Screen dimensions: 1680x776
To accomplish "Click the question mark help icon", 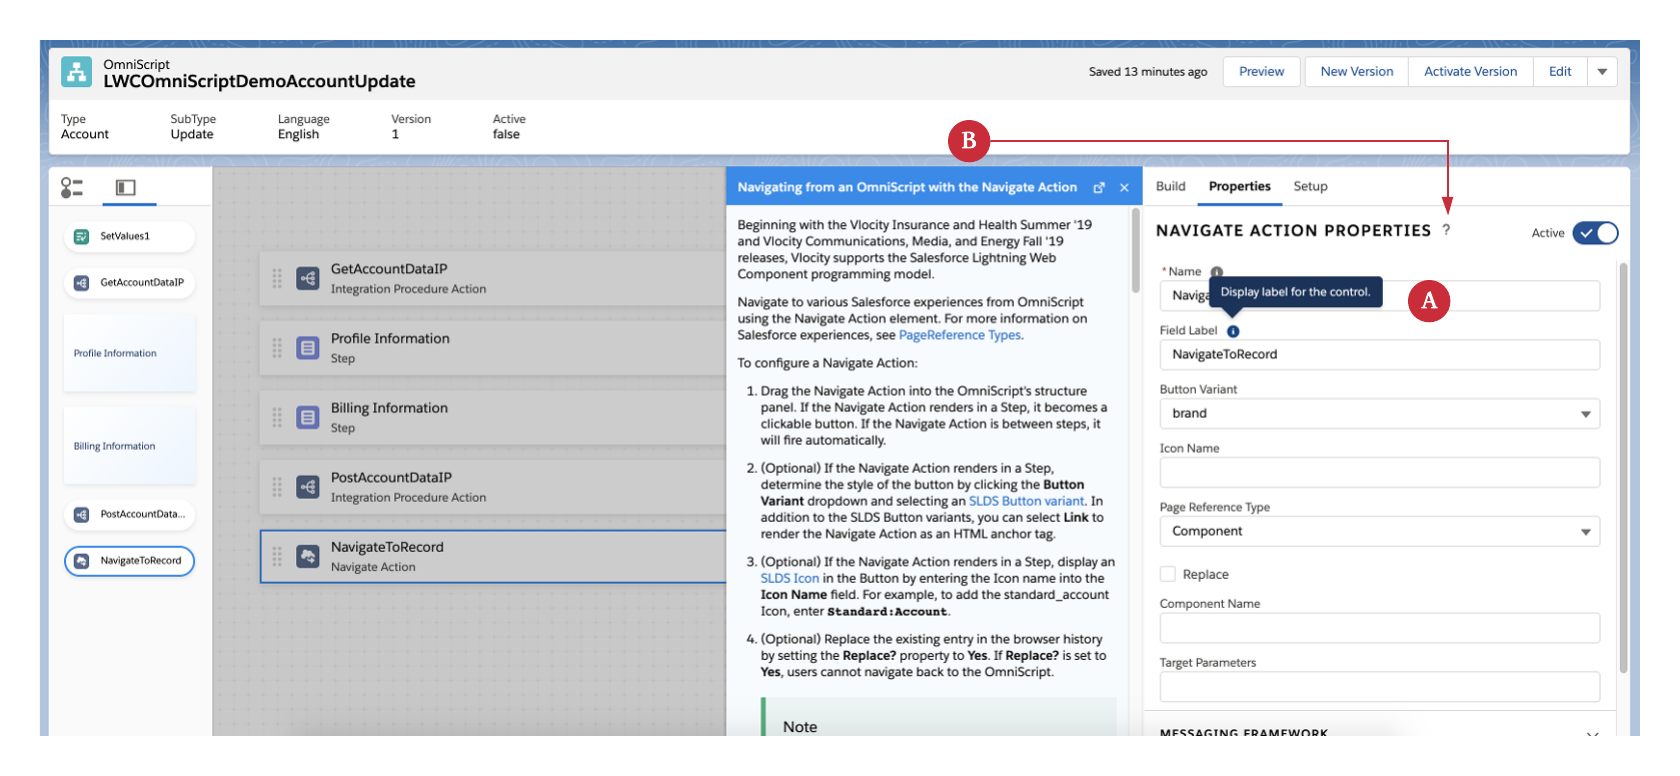I will (1446, 230).
